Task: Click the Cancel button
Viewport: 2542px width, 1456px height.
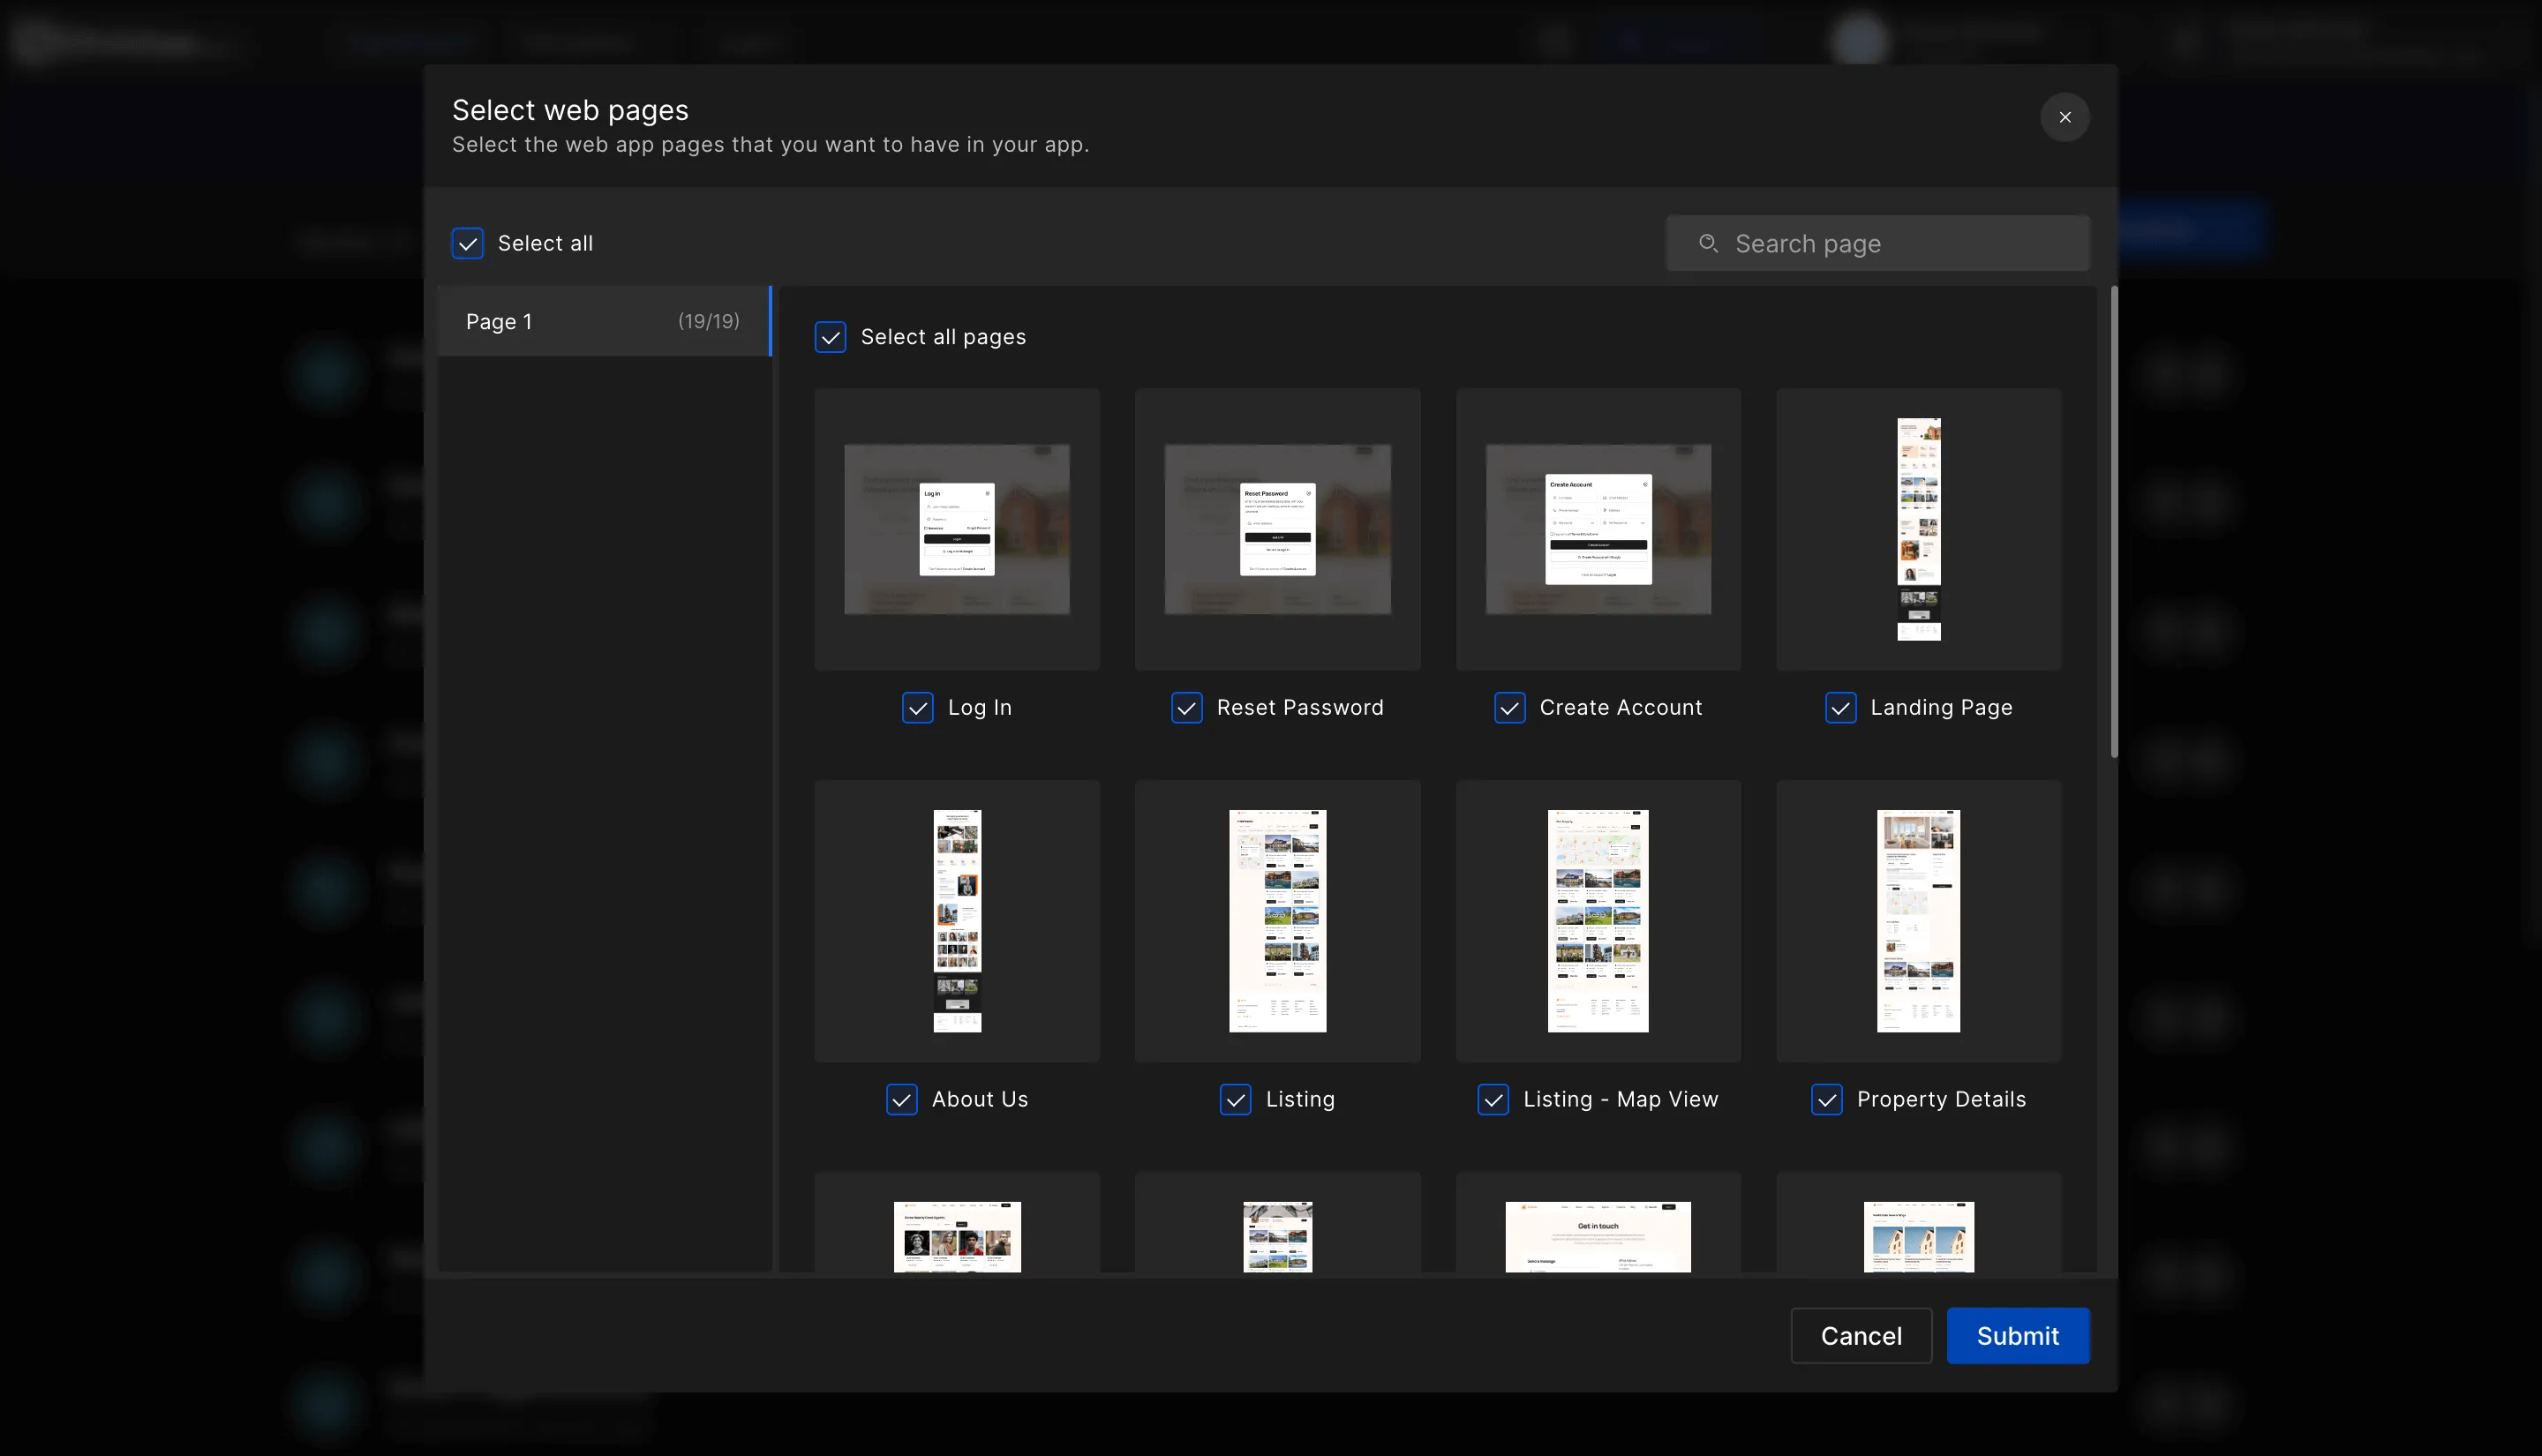Action: click(1860, 1335)
